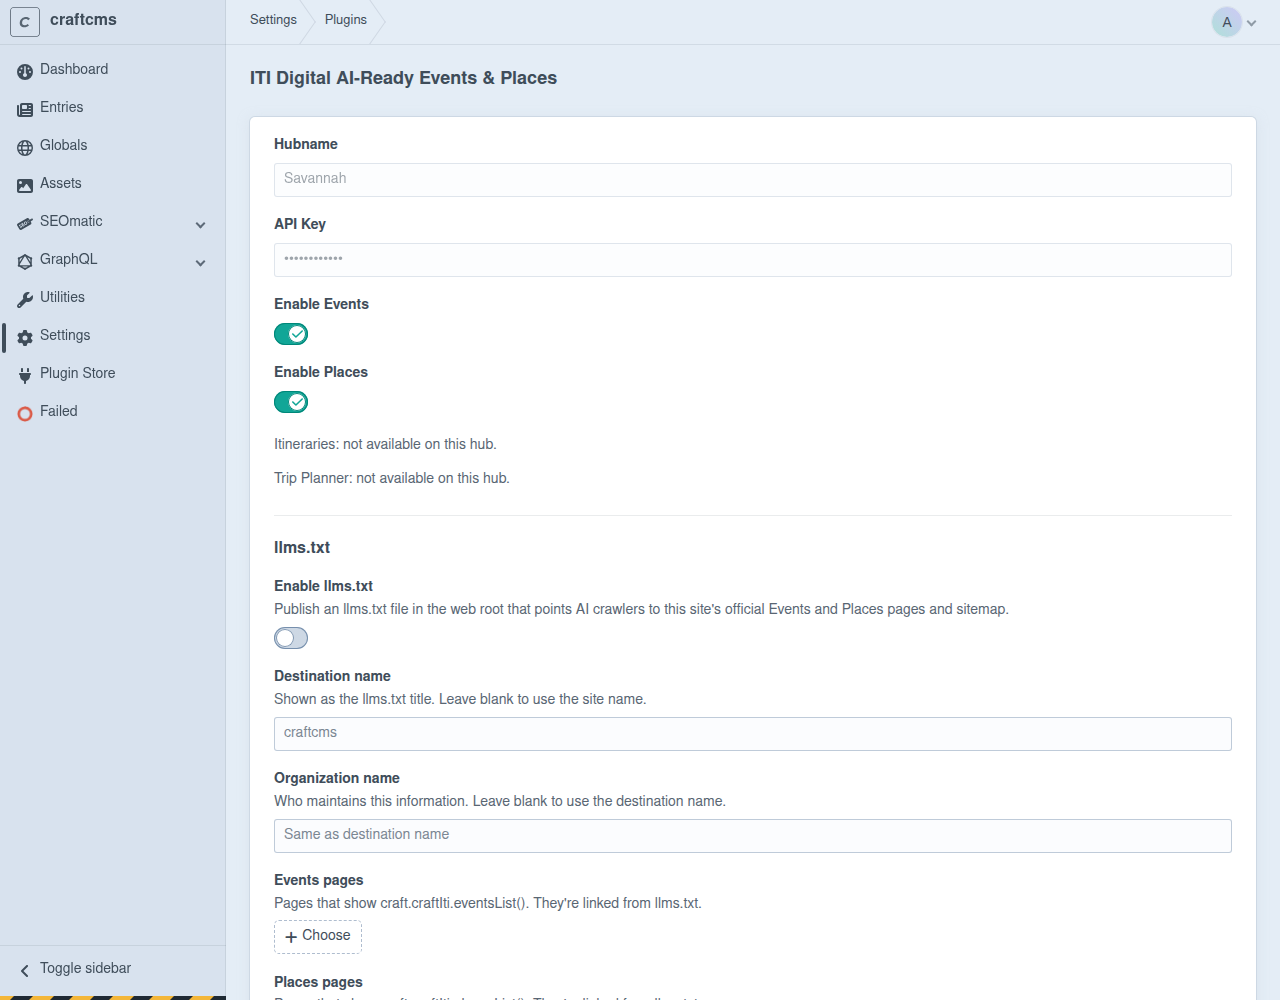Turn on the Enable llms.txt switch
This screenshot has width=1280, height=1000.
291,638
